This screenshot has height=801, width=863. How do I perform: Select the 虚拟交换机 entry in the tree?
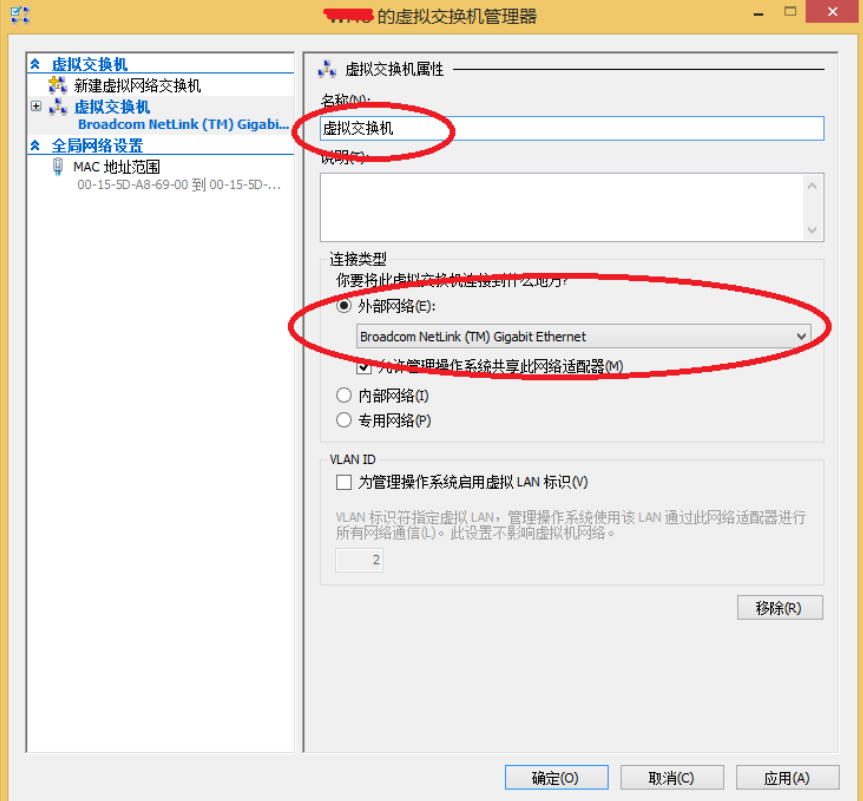112,107
